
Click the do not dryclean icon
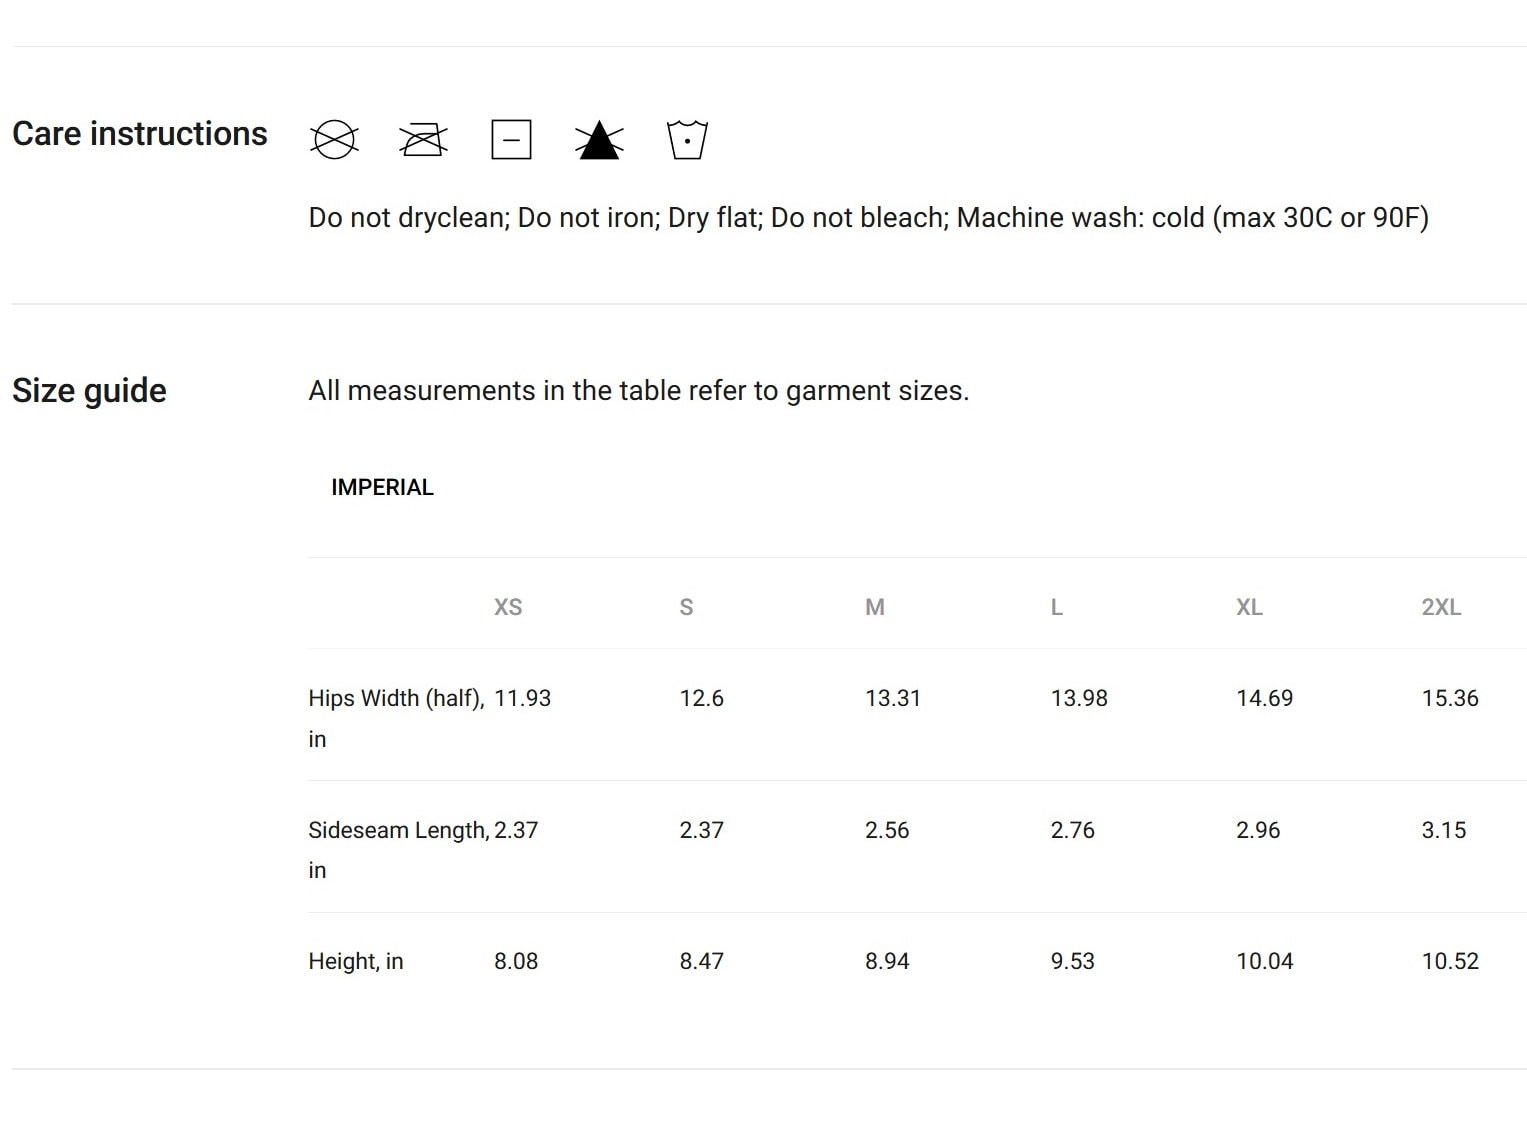(334, 139)
